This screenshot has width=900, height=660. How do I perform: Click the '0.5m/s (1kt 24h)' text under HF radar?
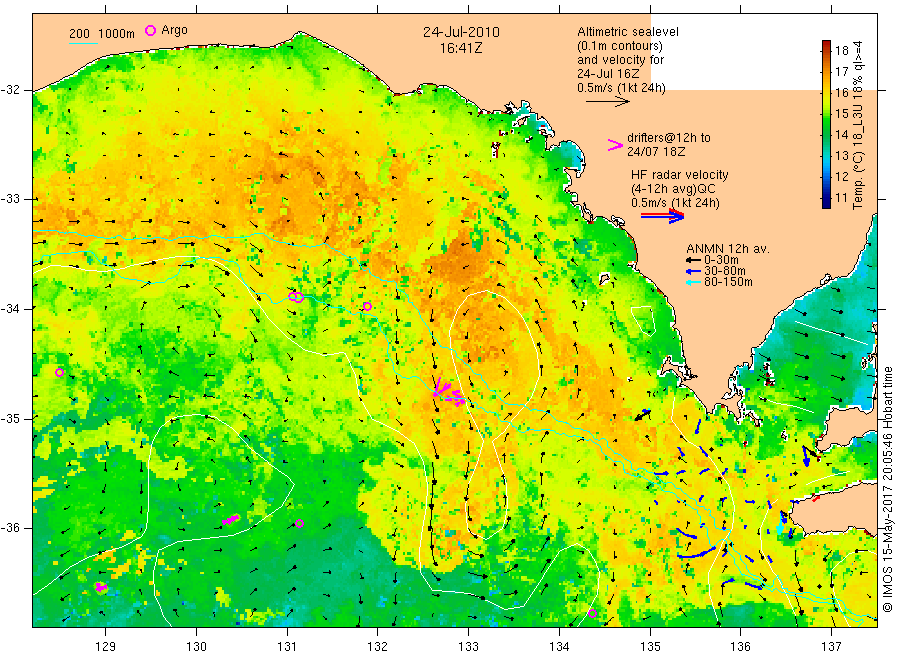pyautogui.click(x=675, y=203)
